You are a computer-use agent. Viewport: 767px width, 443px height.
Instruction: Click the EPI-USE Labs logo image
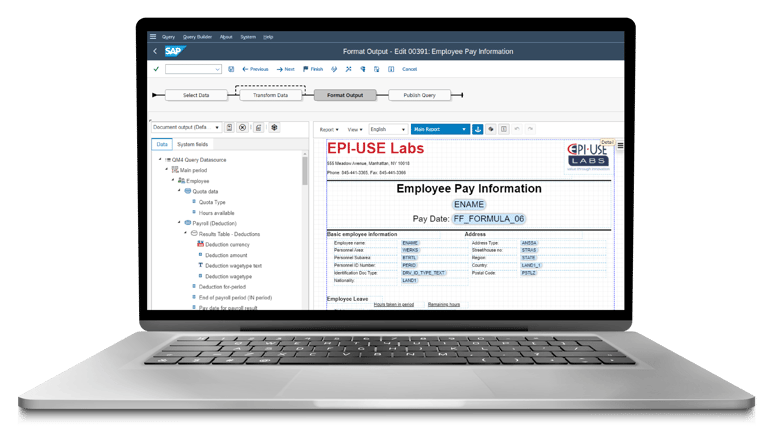pyautogui.click(x=588, y=155)
